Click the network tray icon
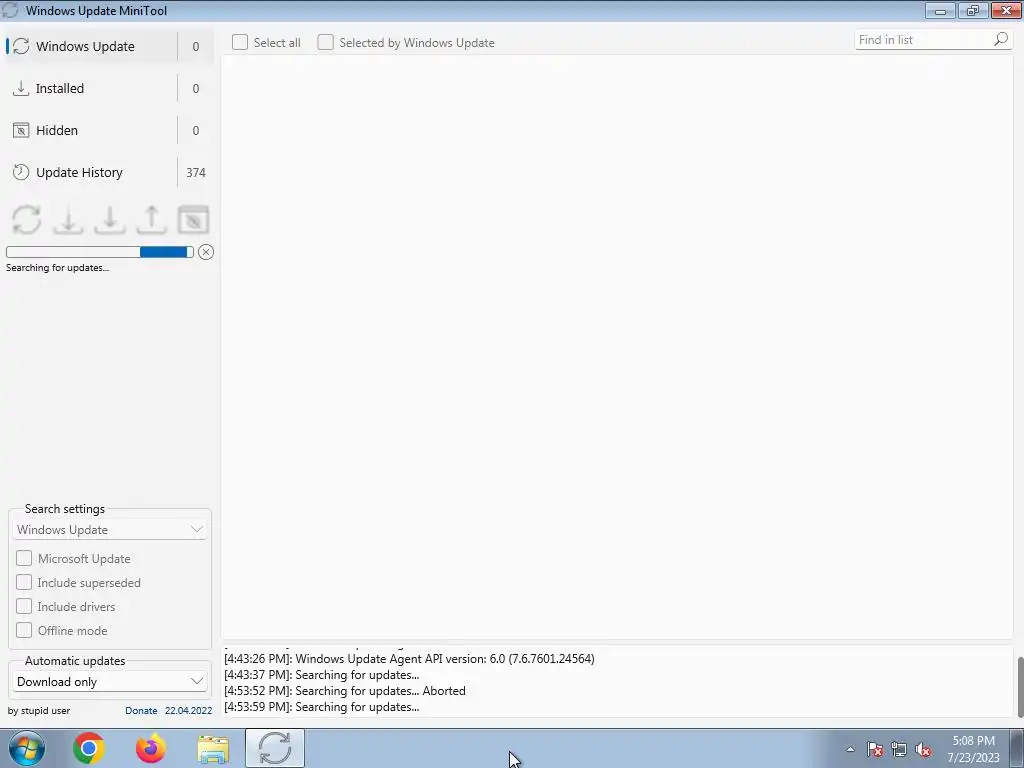 pos(899,749)
